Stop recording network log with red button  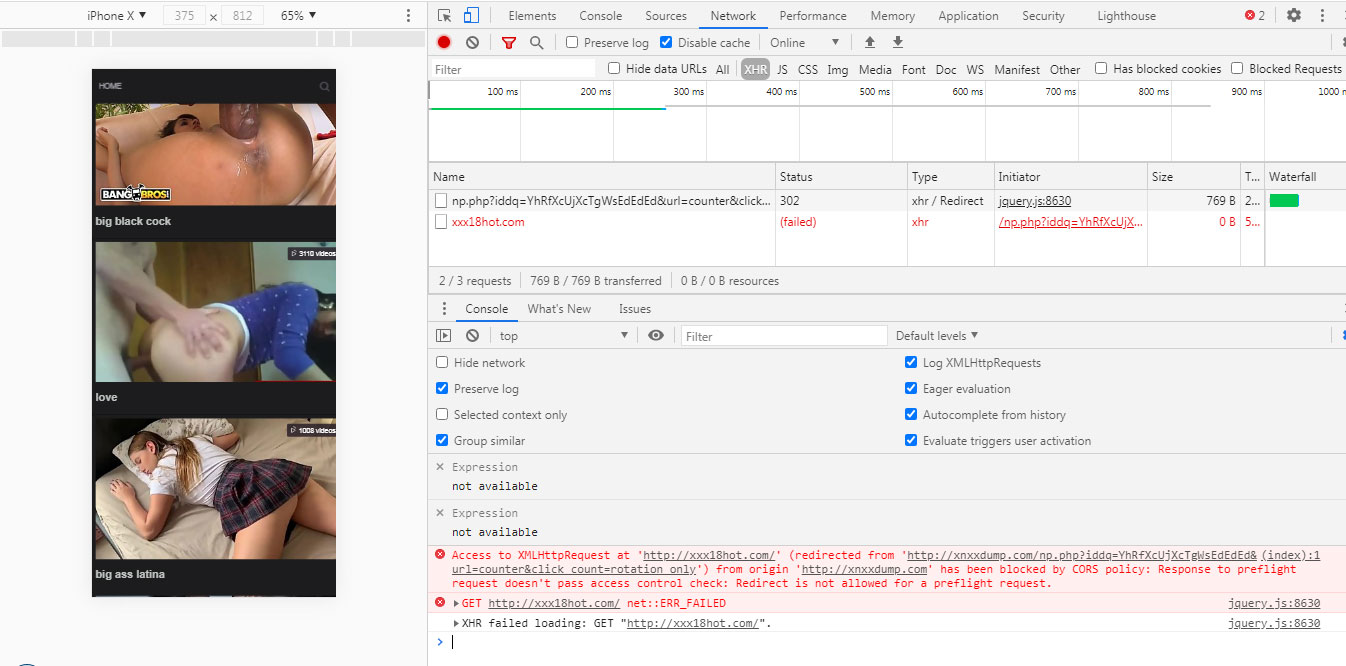click(444, 42)
